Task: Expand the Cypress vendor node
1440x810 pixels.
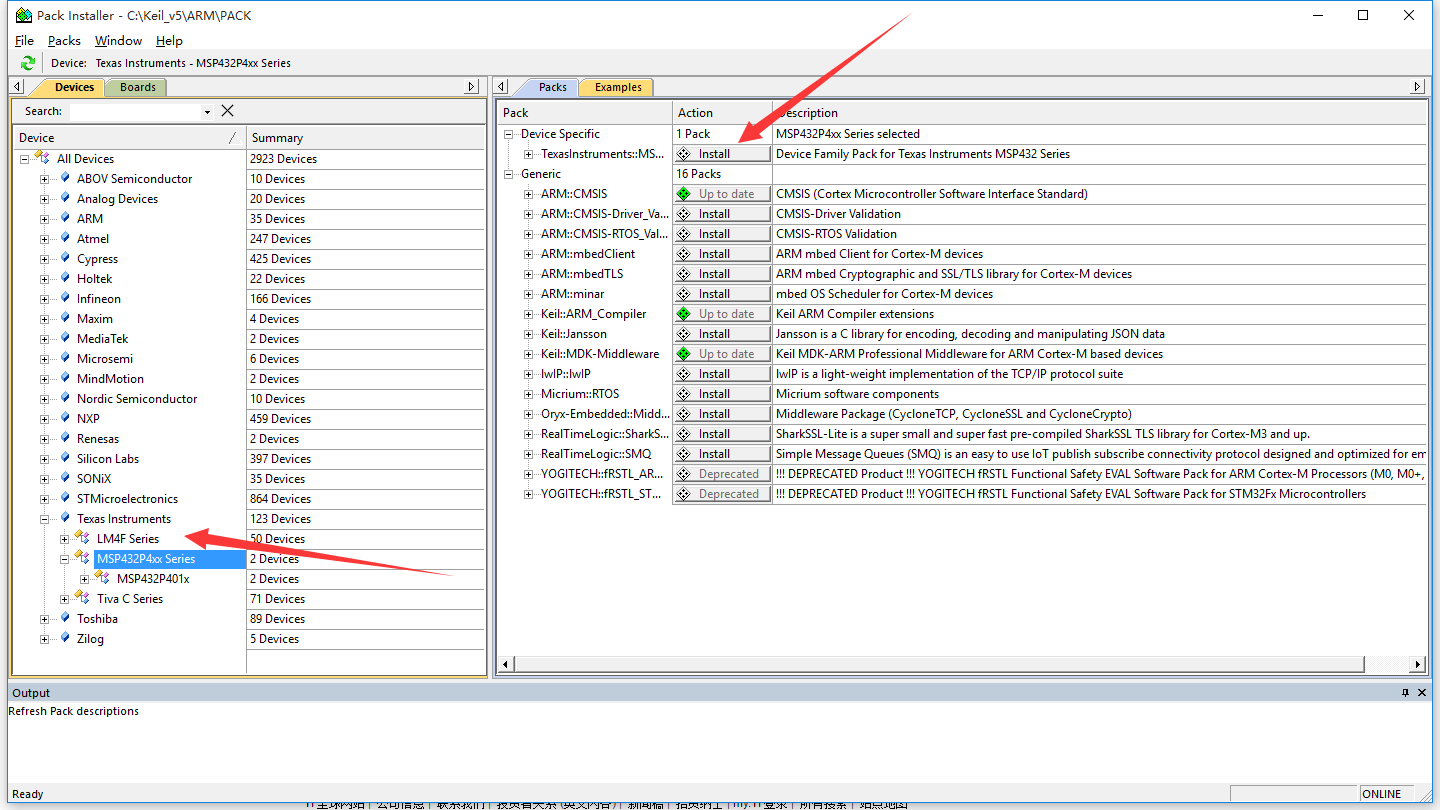Action: [44, 259]
